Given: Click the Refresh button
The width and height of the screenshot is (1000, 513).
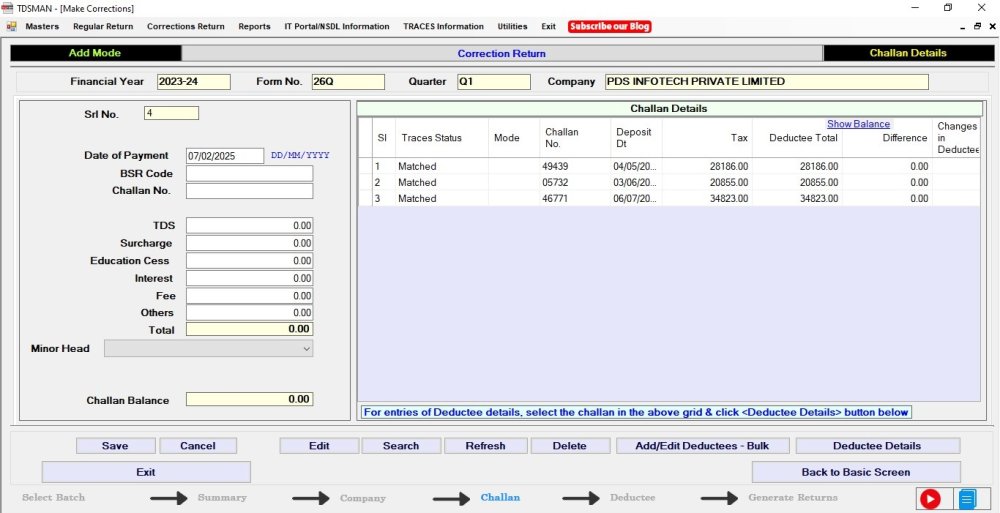Looking at the screenshot, I should coord(485,446).
